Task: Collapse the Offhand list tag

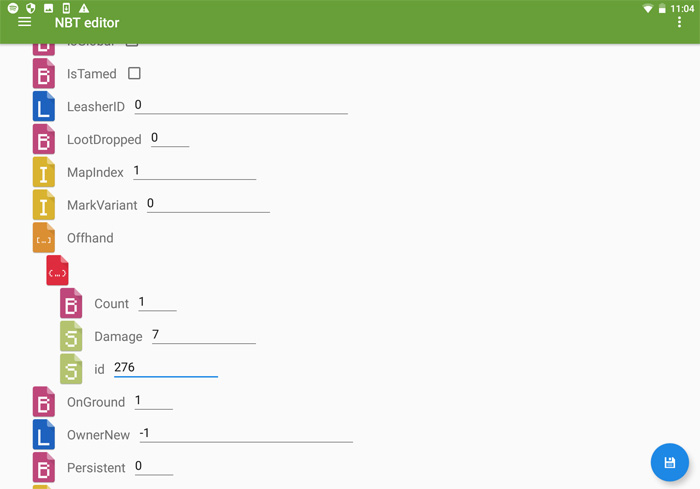Action: coord(44,238)
